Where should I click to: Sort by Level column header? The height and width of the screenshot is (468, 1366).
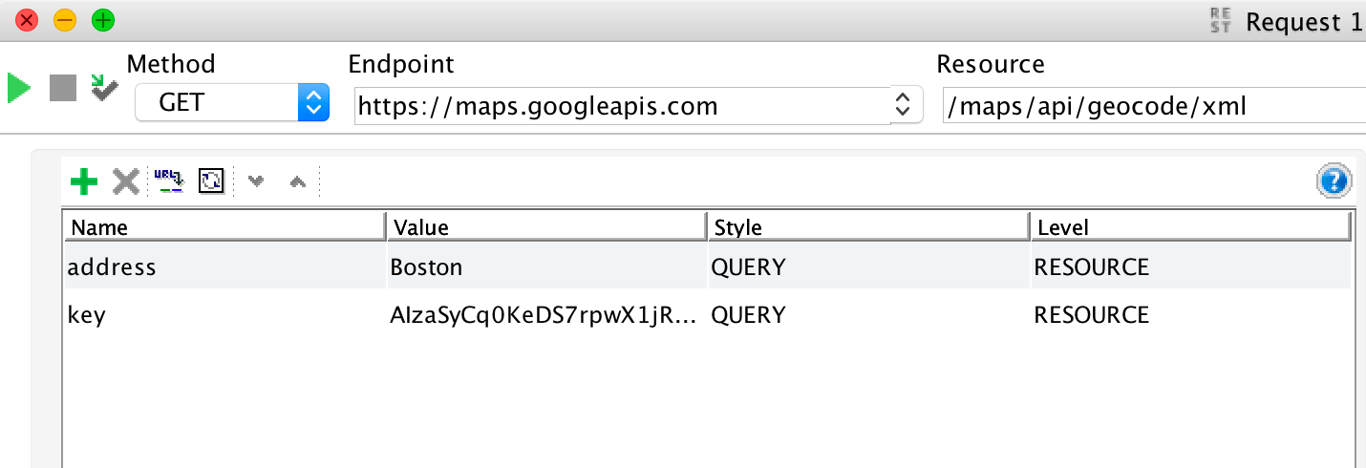coord(1191,227)
